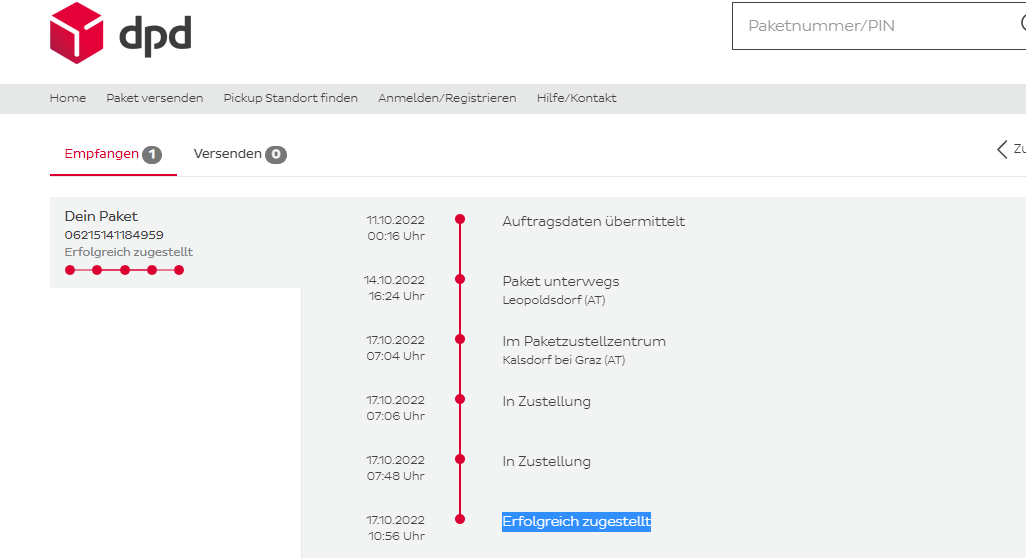Click the parcel progress dots indicator
Screen dimensions: 1026x558
point(124,270)
